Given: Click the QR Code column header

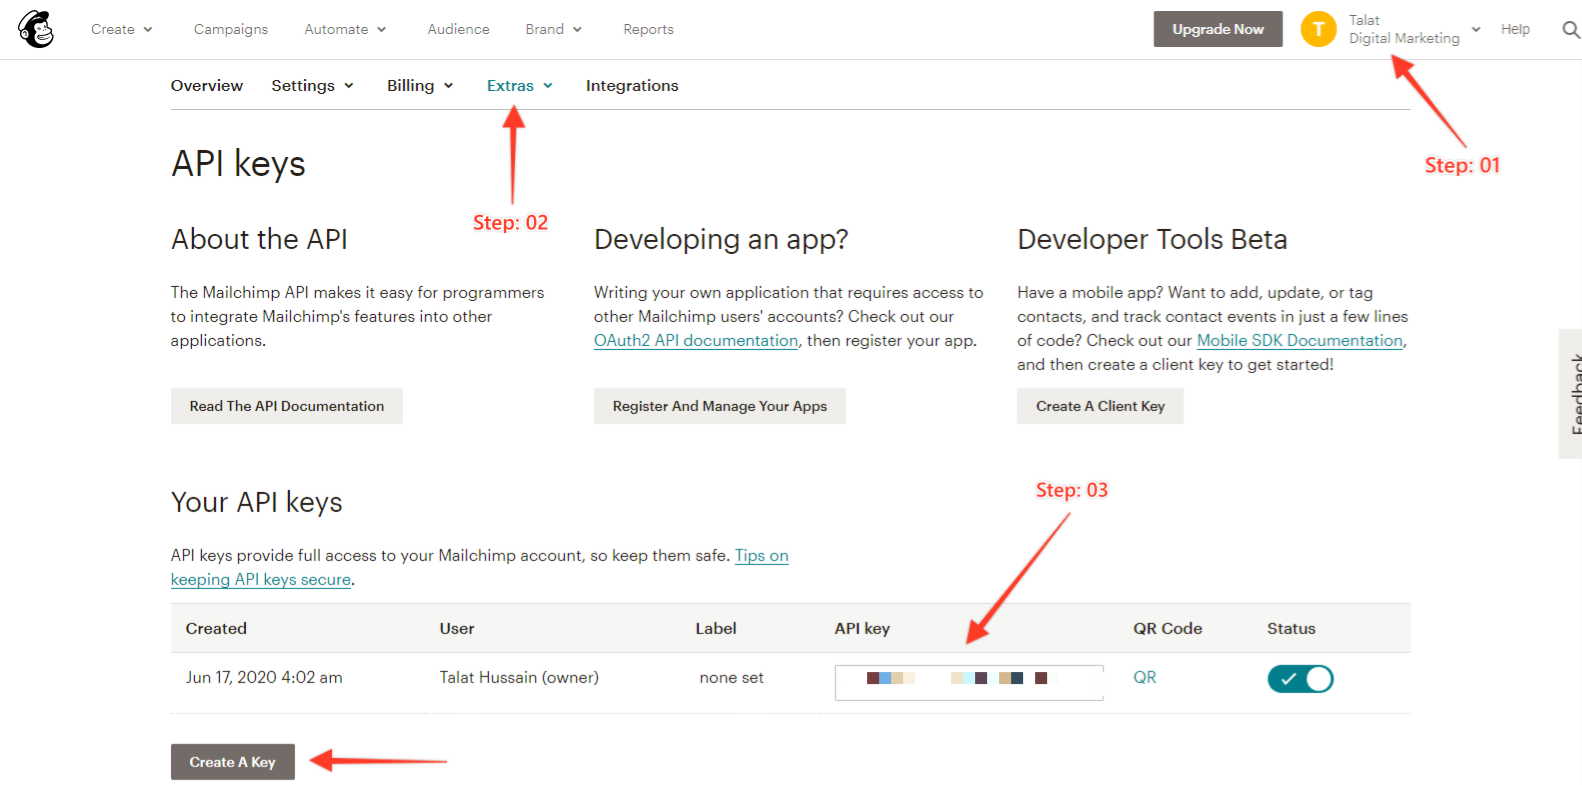Looking at the screenshot, I should pyautogui.click(x=1168, y=629).
